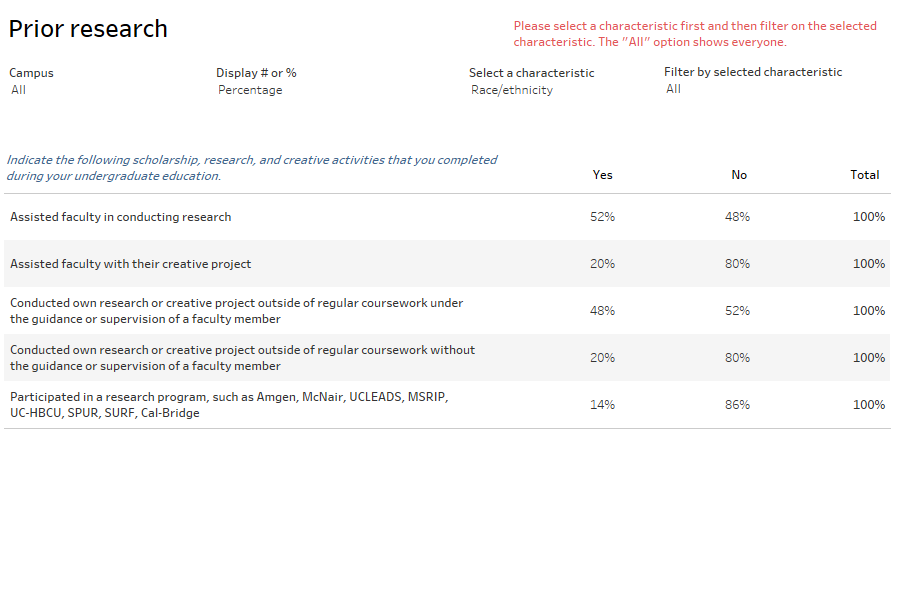The width and height of the screenshot is (900, 600).
Task: Select the 'Assisted faculty in conducting research' row
Action: [x=121, y=216]
